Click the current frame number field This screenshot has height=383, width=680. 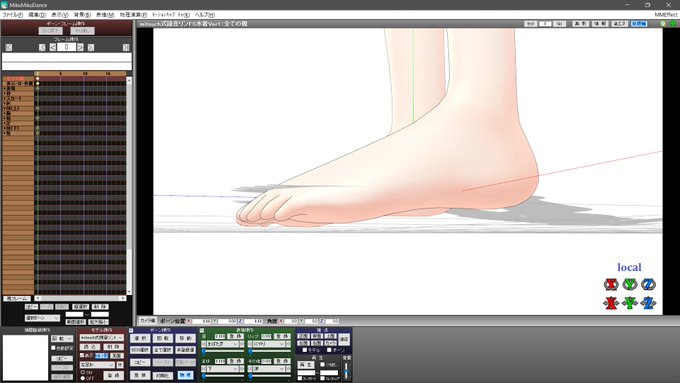click(66, 47)
